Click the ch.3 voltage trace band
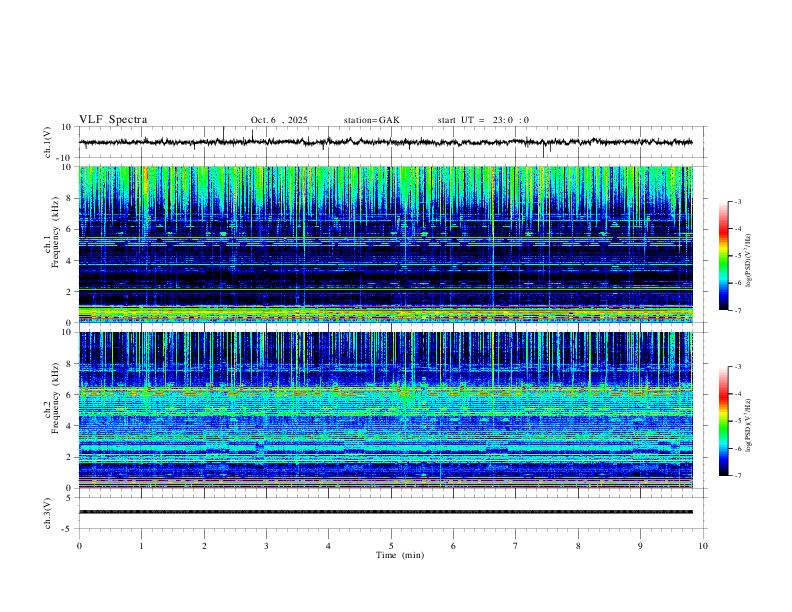The height and width of the screenshot is (612, 792). click(386, 512)
